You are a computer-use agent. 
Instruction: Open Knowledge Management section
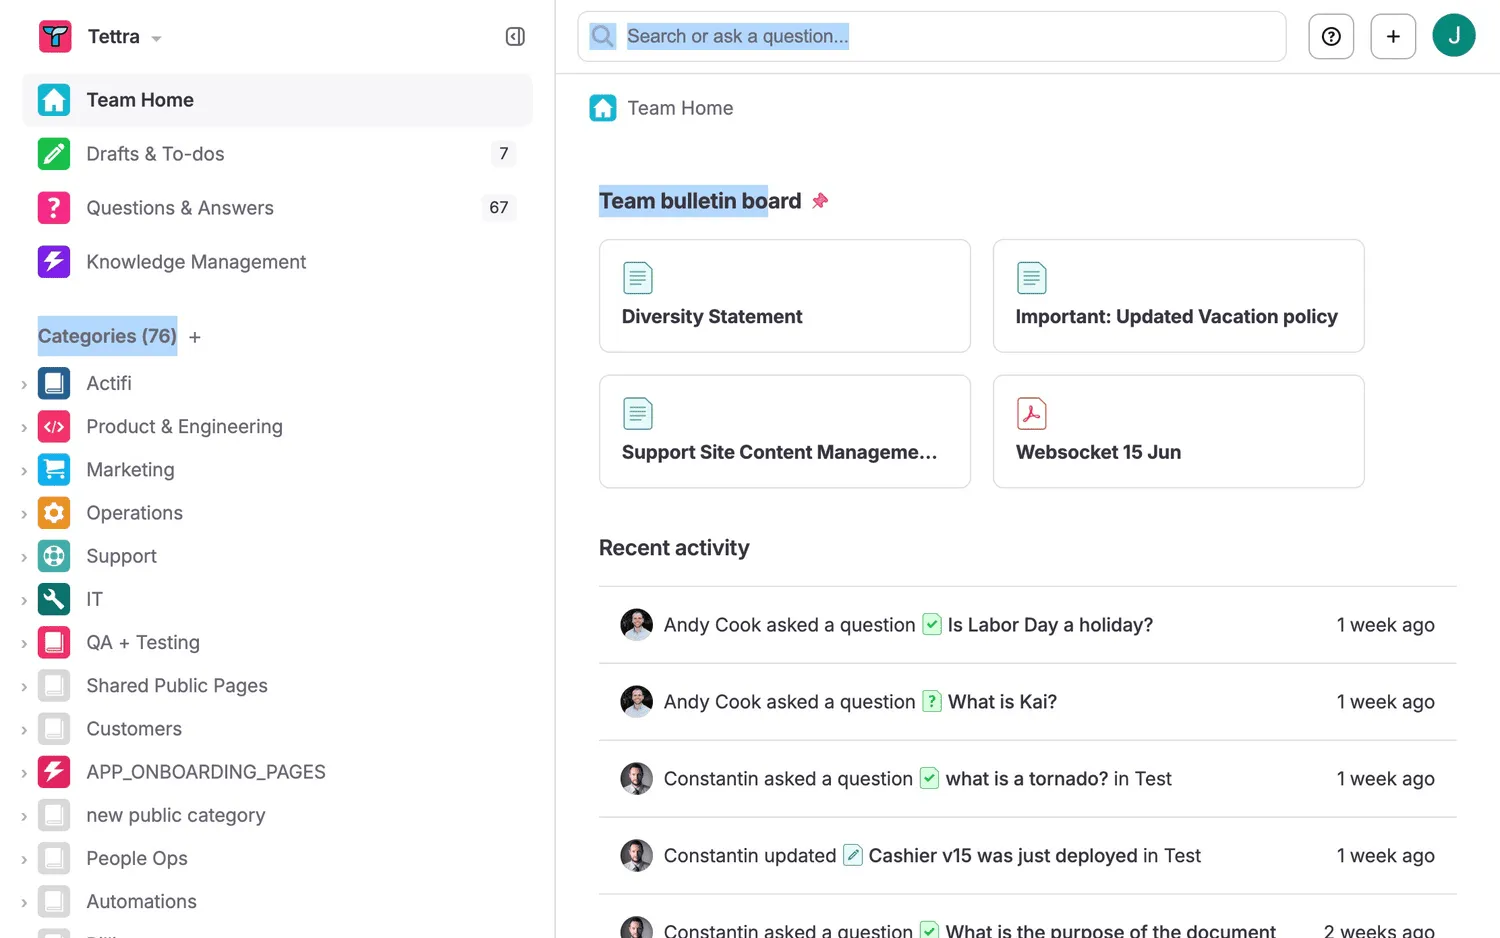click(x=277, y=262)
